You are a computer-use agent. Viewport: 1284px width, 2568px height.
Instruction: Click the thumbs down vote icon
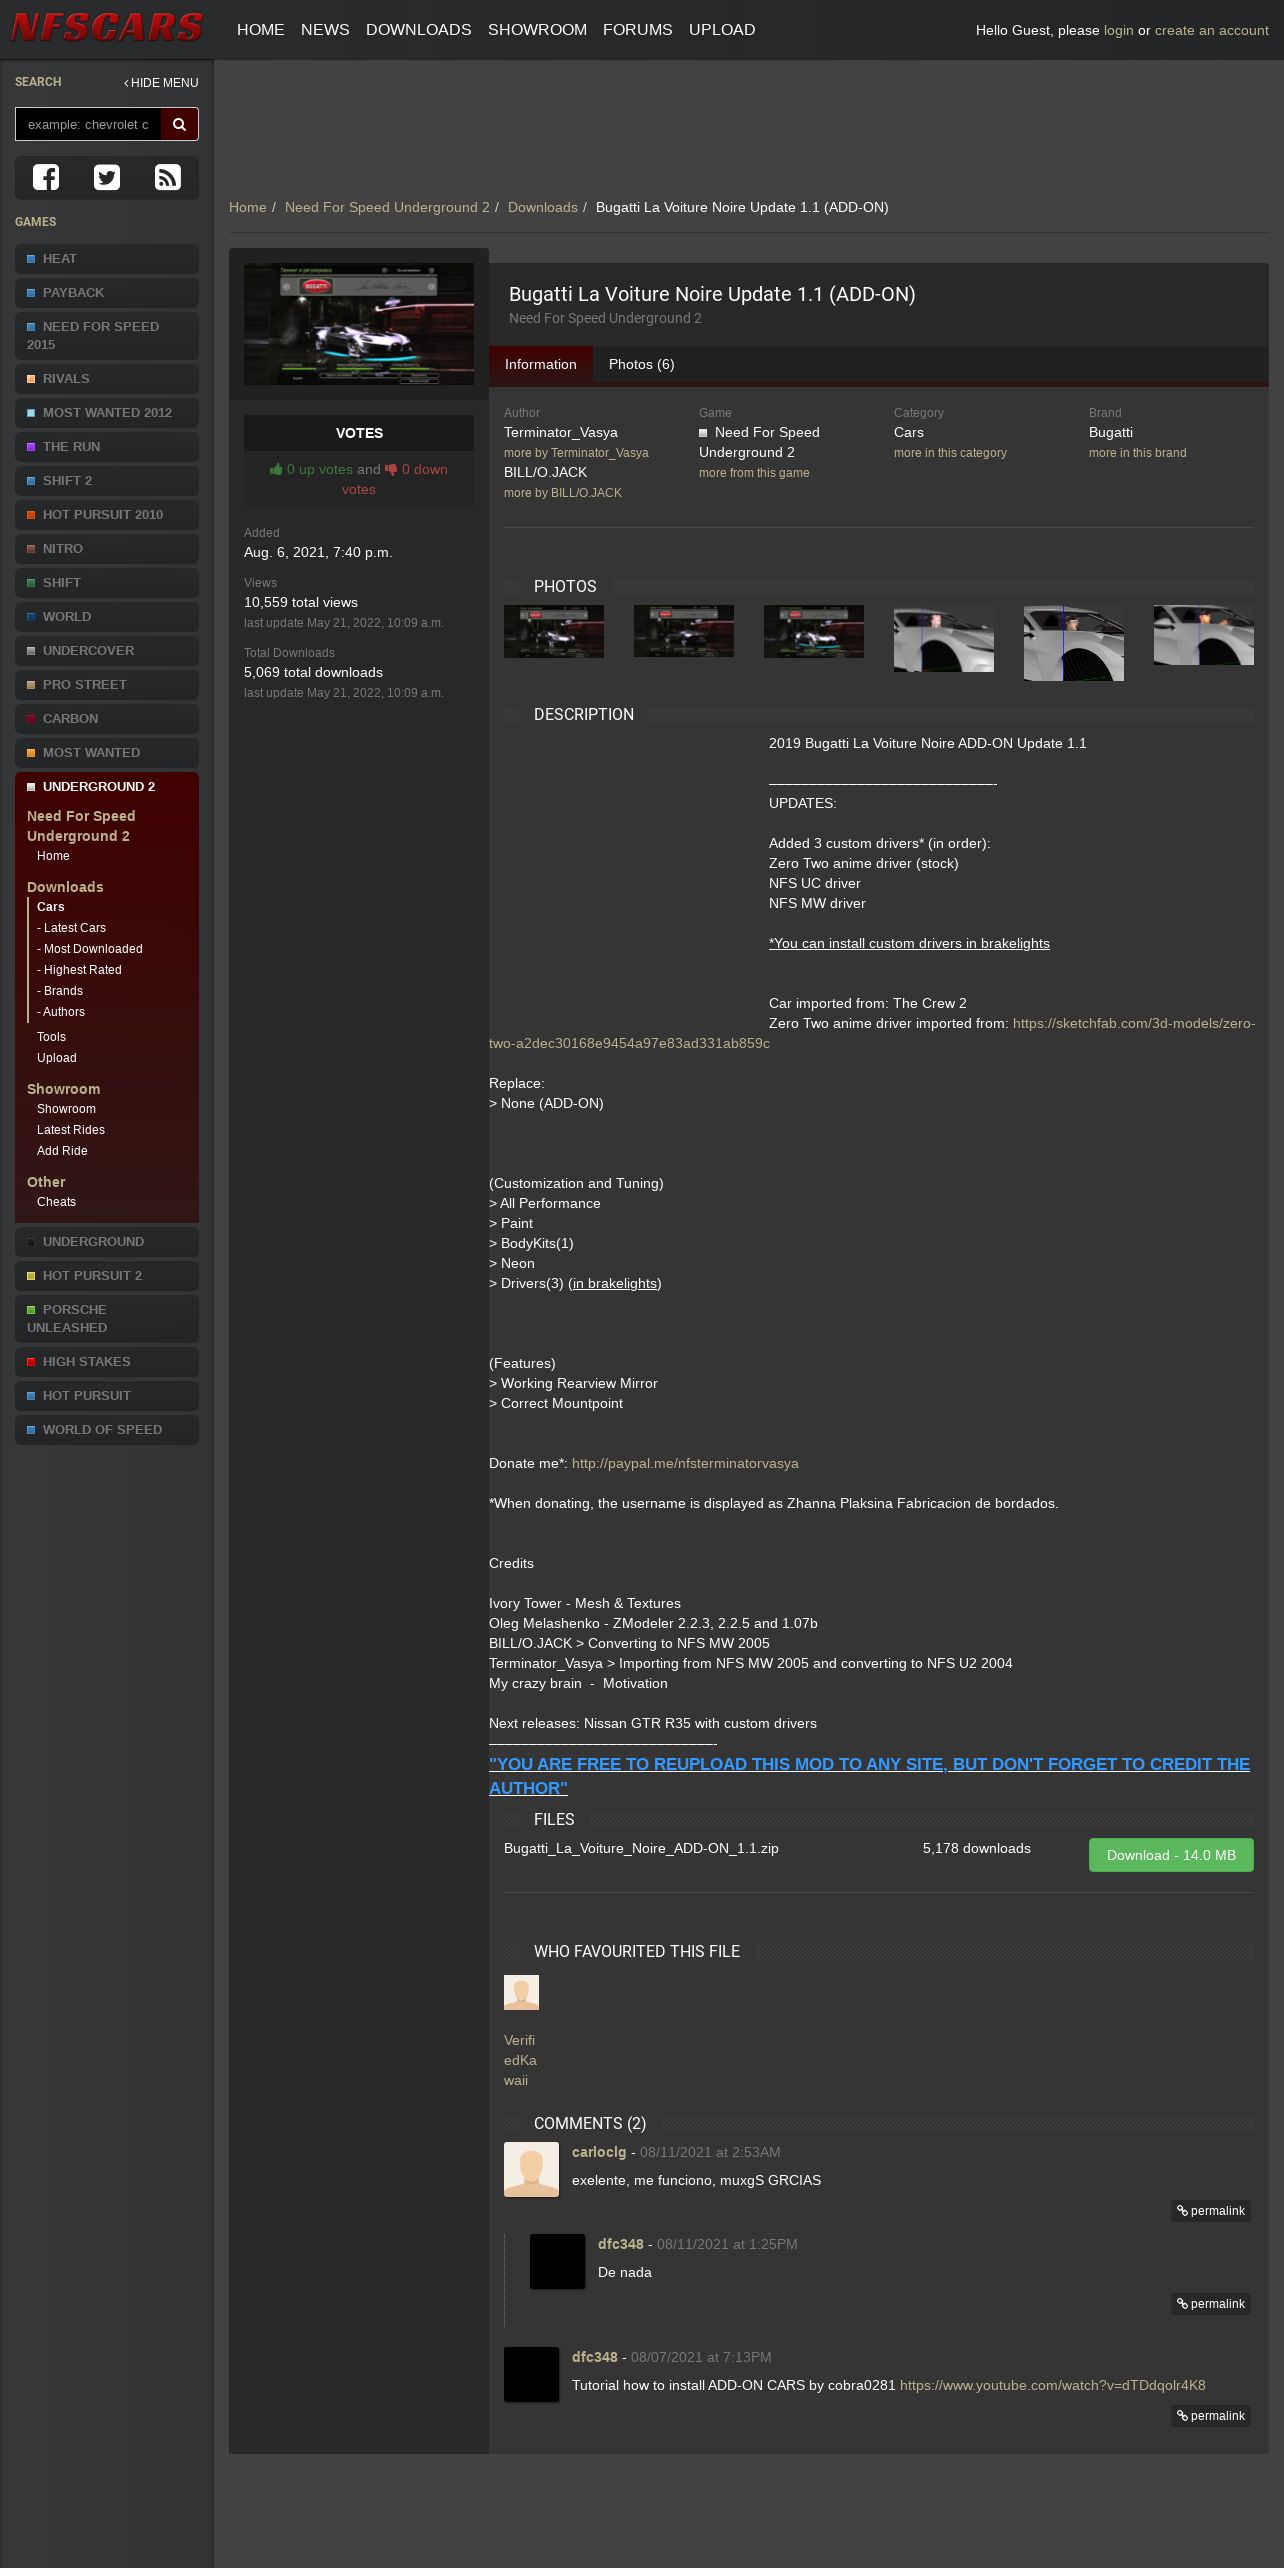[391, 469]
